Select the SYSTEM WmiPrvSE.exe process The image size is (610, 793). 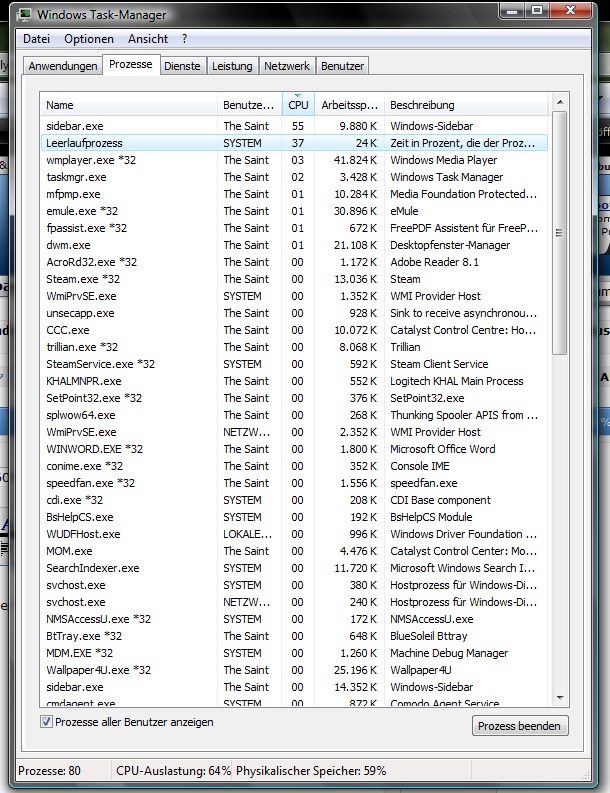coord(294,296)
